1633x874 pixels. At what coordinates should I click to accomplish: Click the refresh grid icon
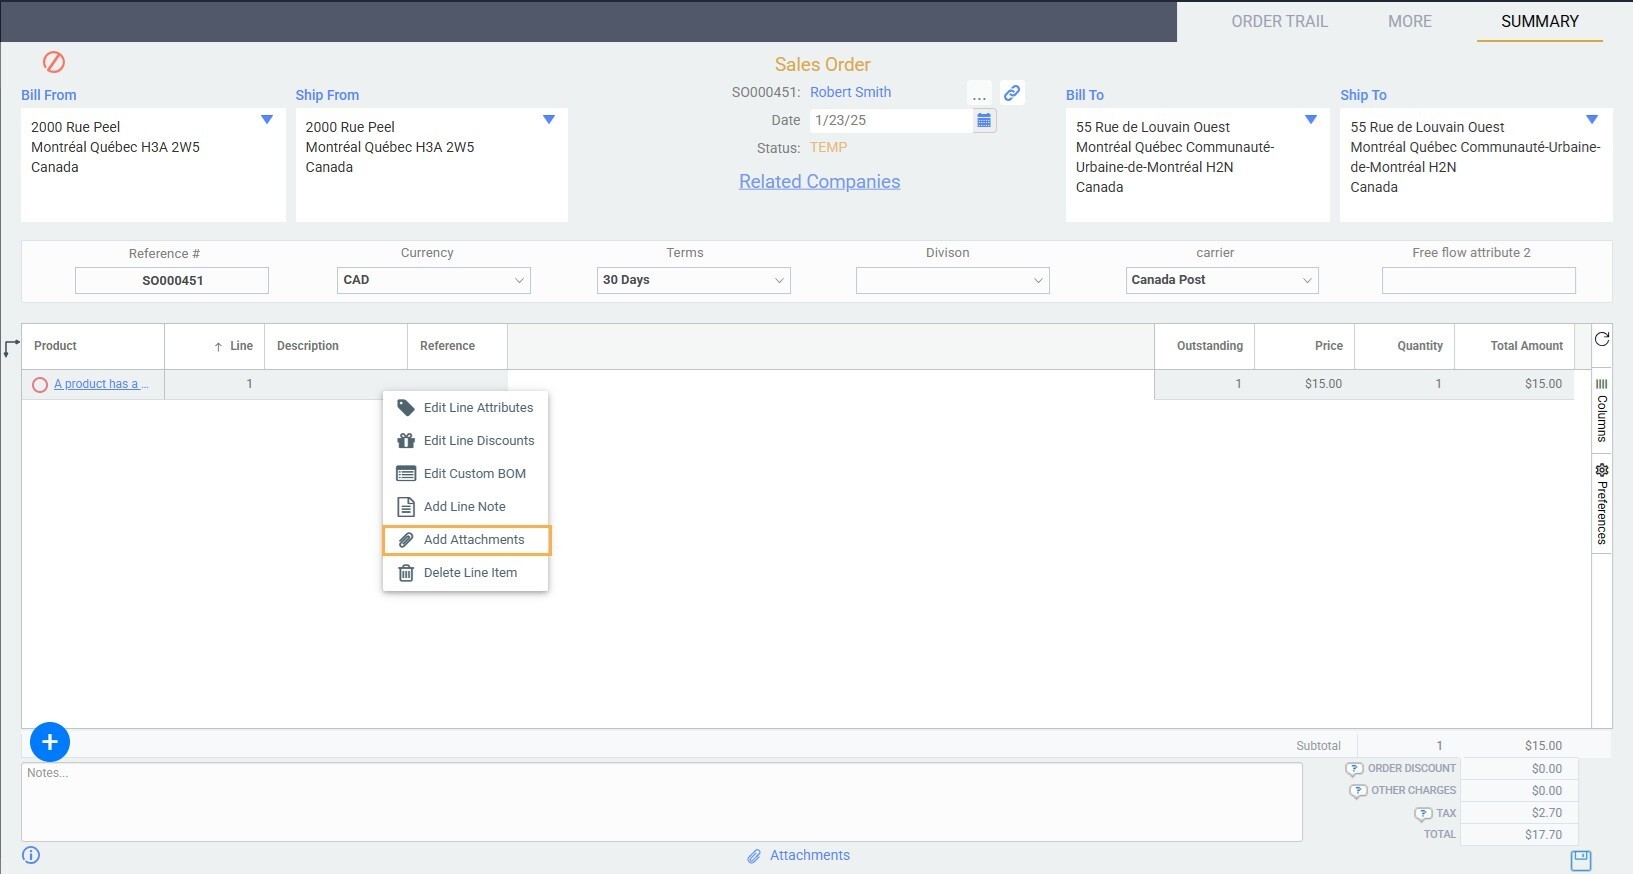(x=1601, y=339)
